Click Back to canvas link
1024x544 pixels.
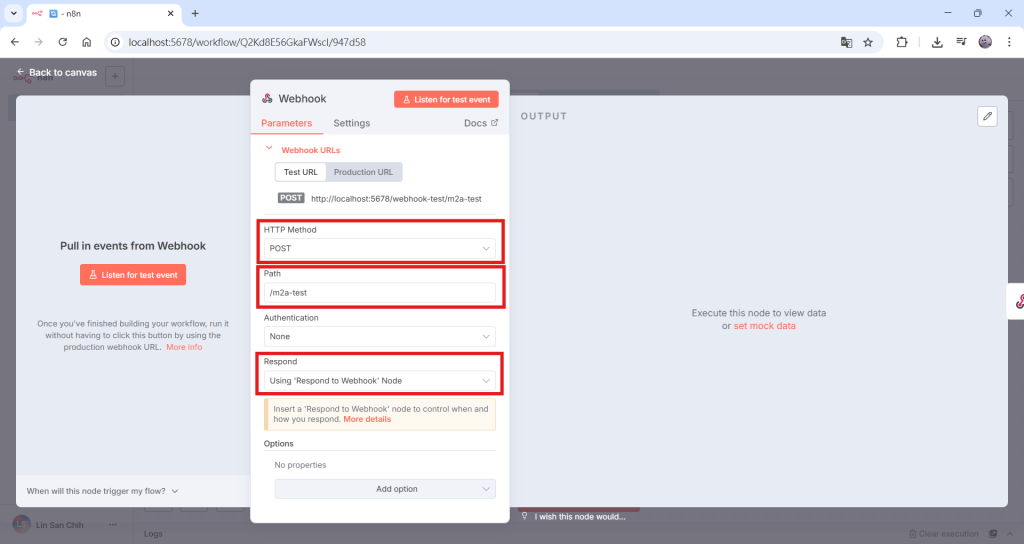pos(57,72)
